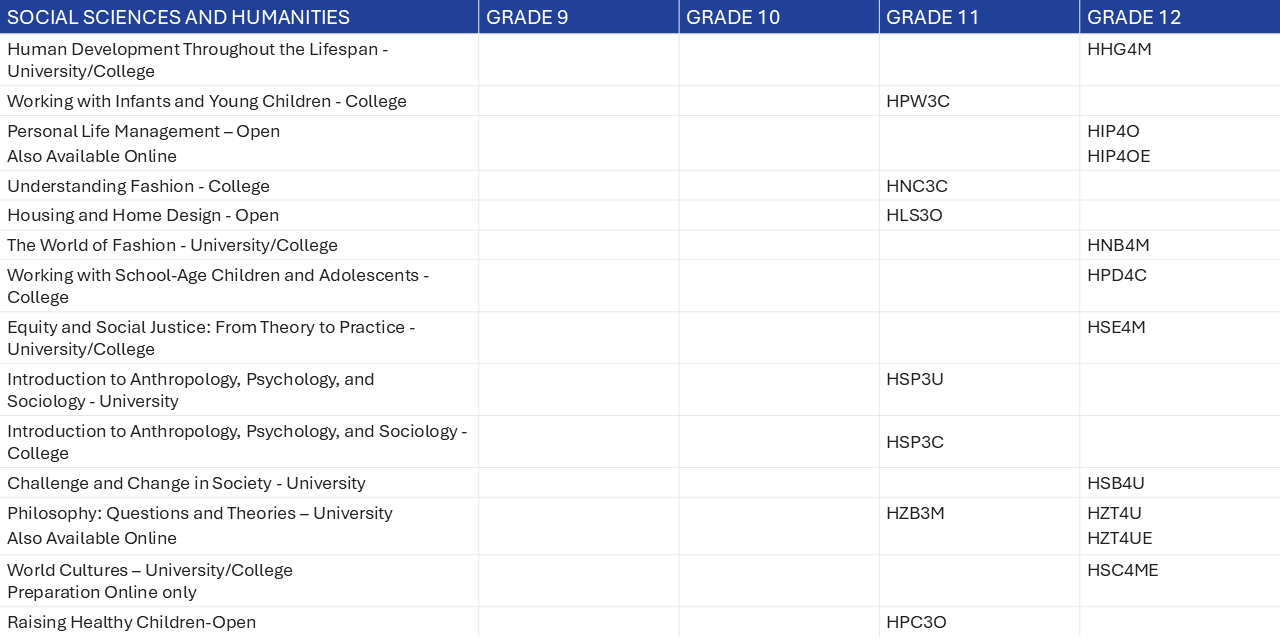Screen dimensions: 1280x640
Task: Click the HZB3M philosophy course code
Action: (x=915, y=513)
